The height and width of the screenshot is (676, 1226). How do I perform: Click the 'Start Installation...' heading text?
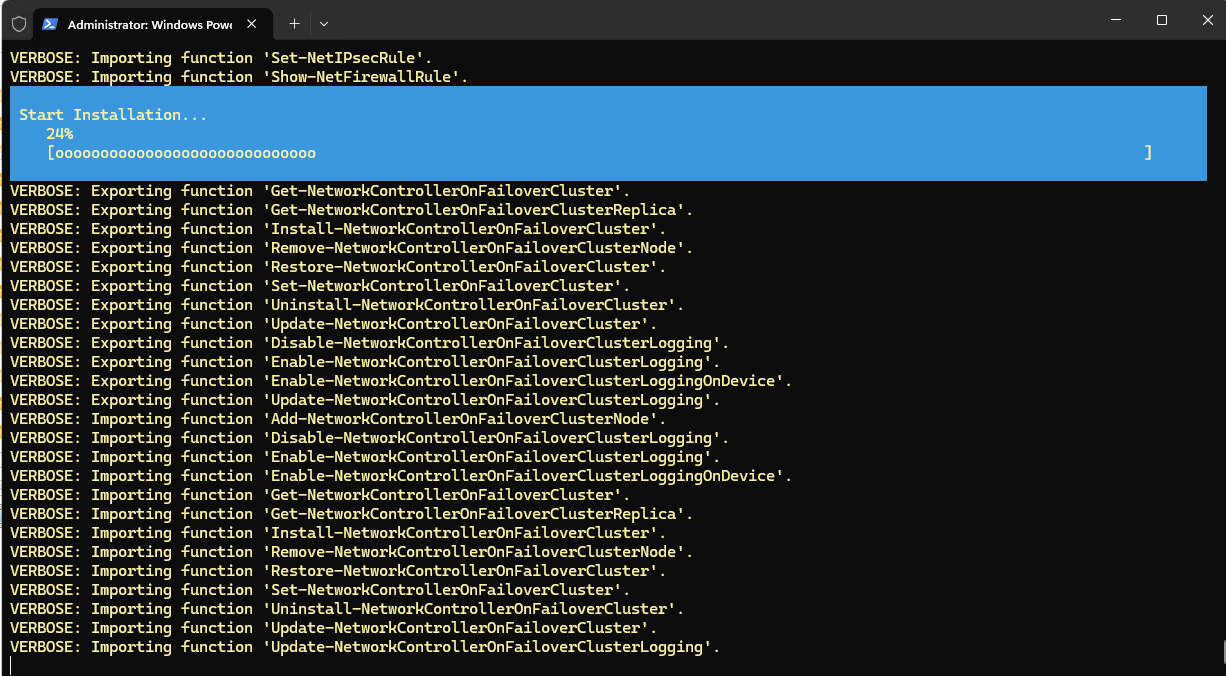113,115
